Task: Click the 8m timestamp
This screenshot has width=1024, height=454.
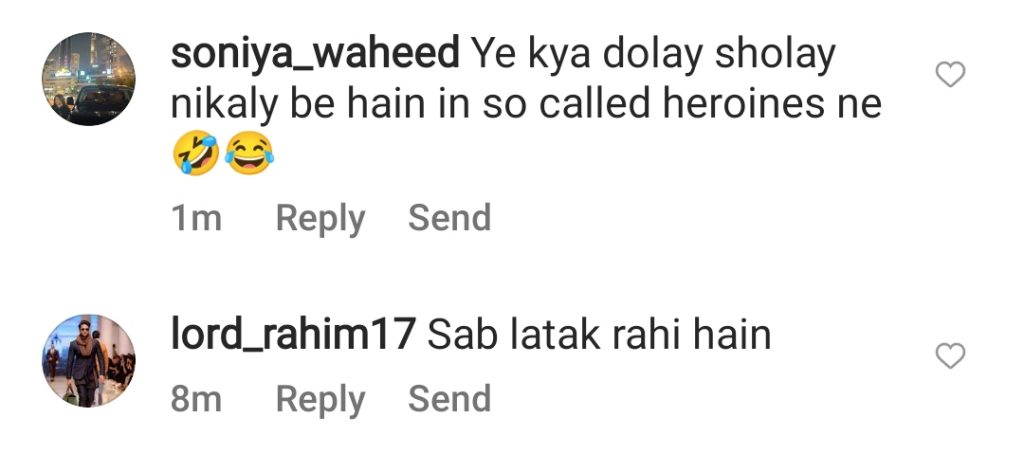Action: point(196,399)
